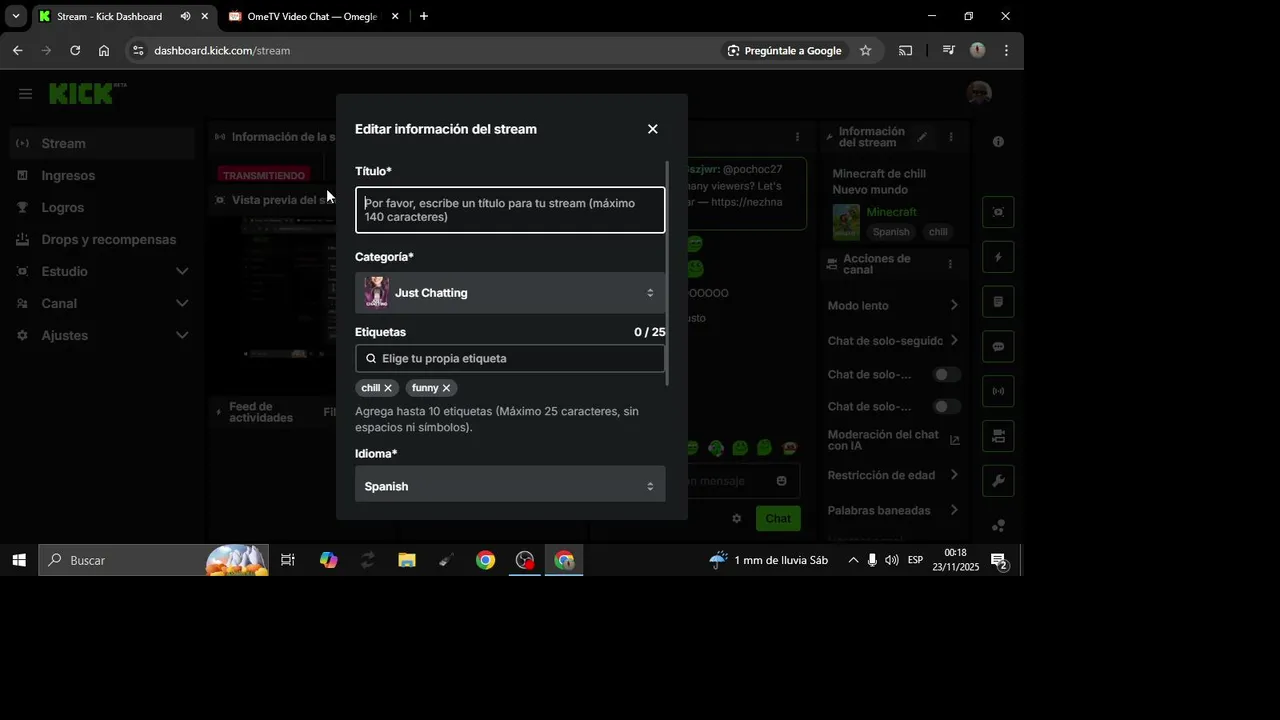The height and width of the screenshot is (720, 1280).
Task: Open File Explorer from the taskbar
Action: coord(407,560)
